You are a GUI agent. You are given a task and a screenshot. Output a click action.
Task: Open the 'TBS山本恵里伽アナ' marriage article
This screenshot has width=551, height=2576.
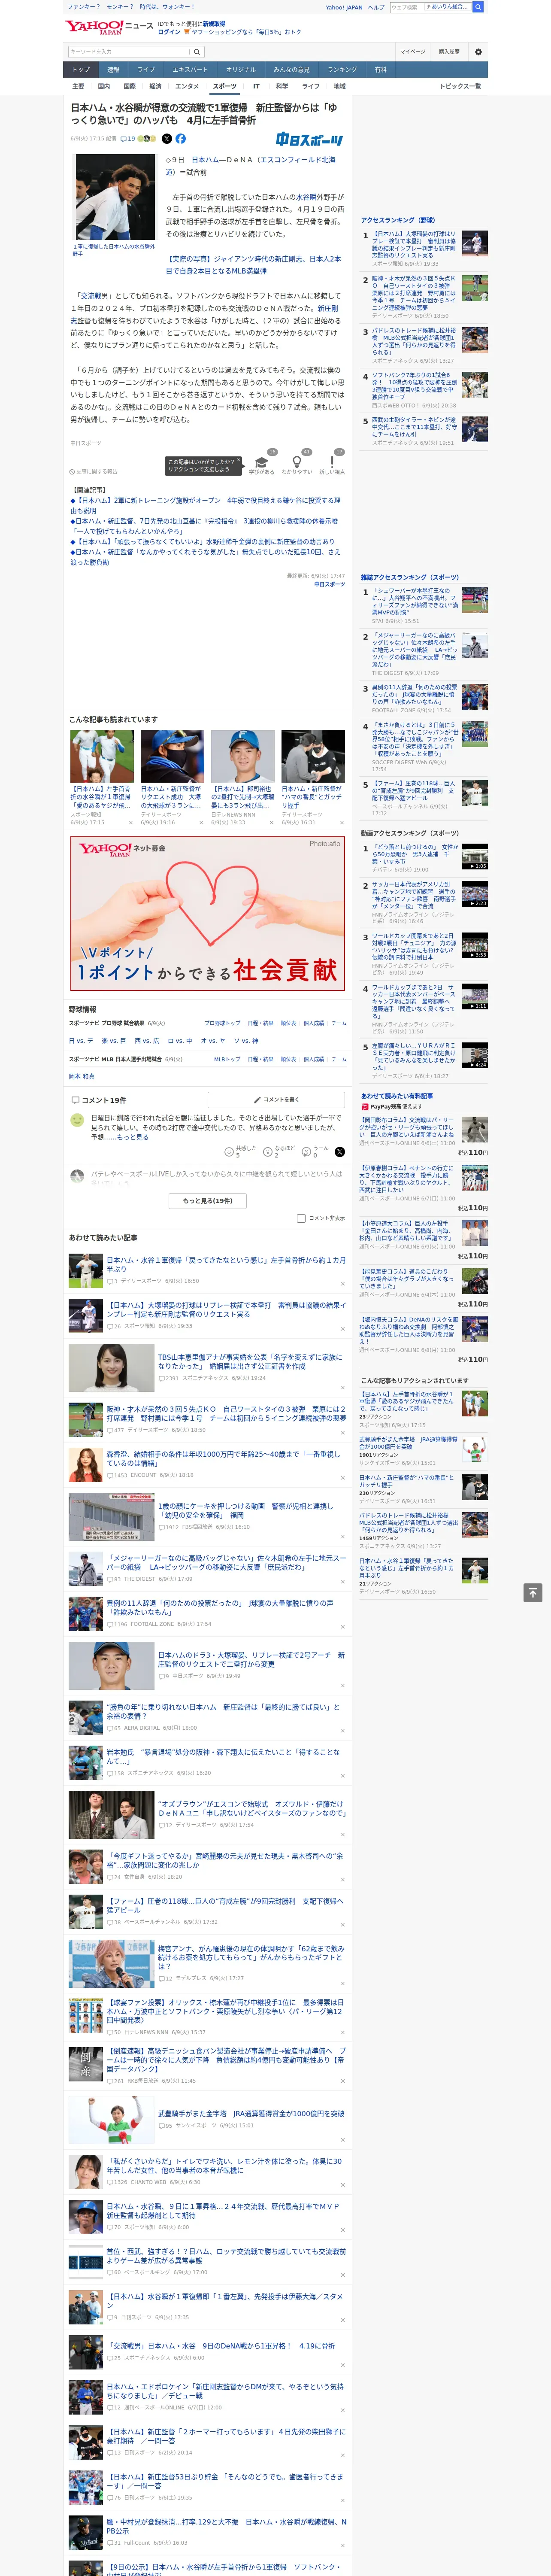click(x=250, y=1361)
